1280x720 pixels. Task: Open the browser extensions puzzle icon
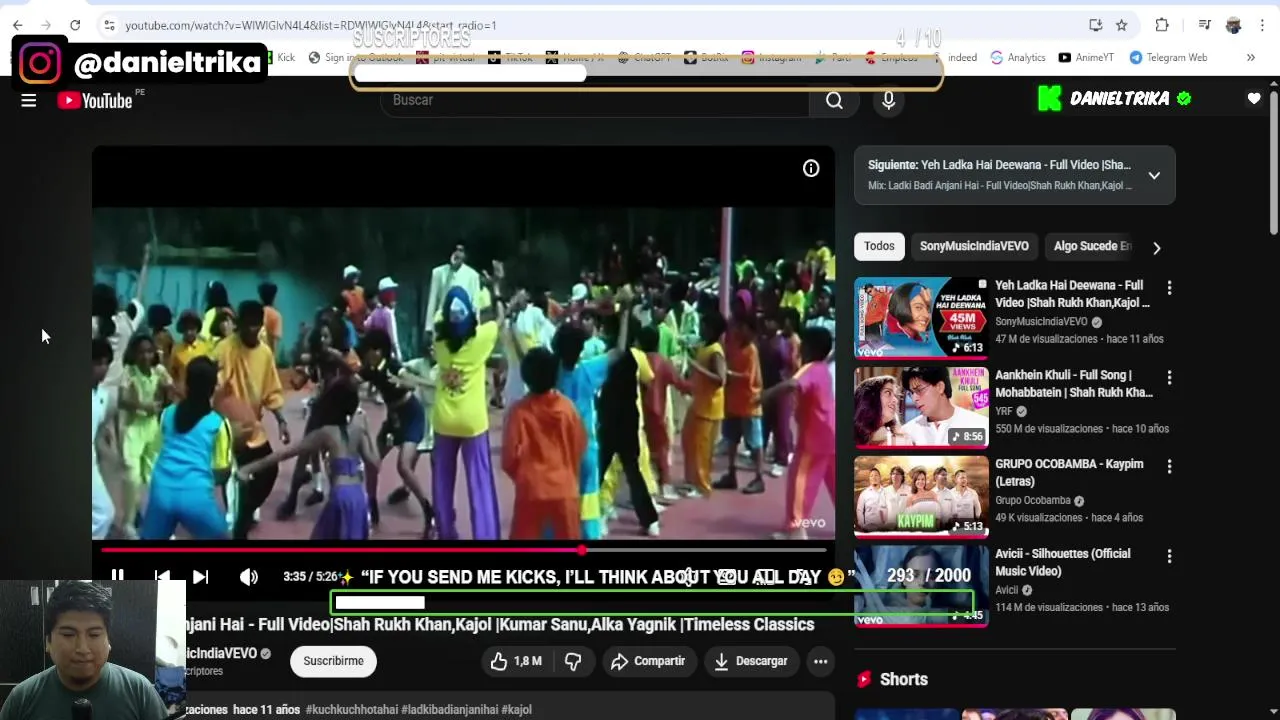[x=1162, y=25]
